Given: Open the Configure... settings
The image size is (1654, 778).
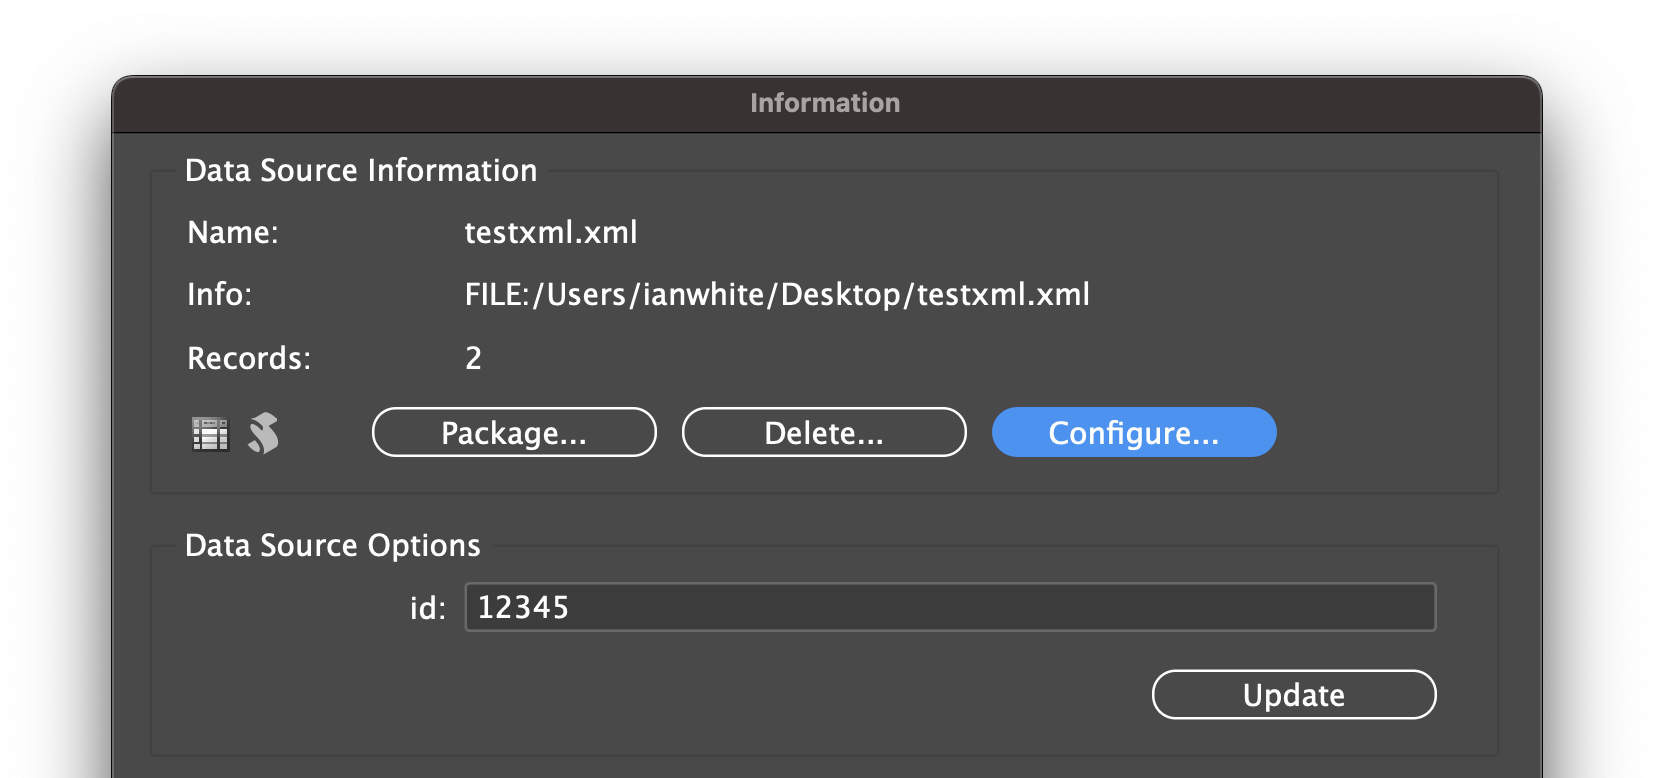Looking at the screenshot, I should pyautogui.click(x=1133, y=433).
